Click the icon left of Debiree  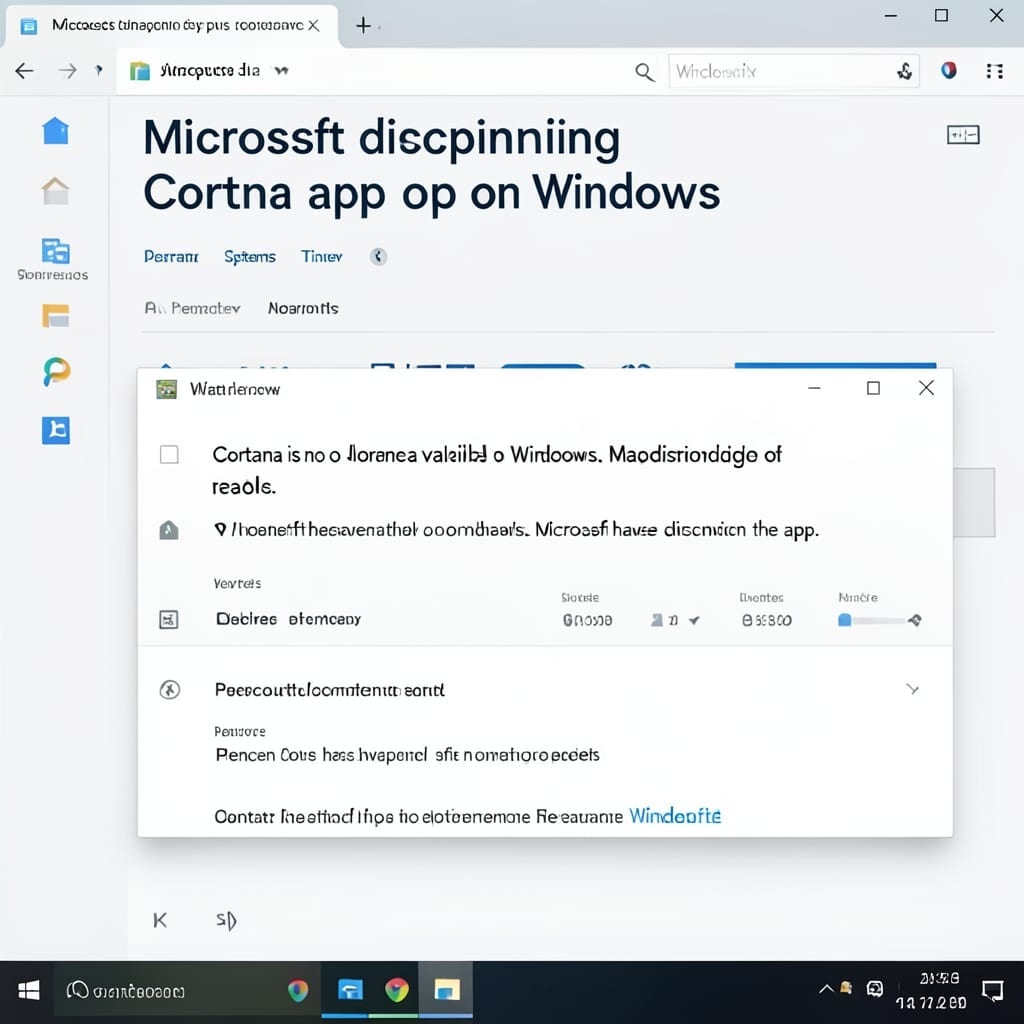tap(168, 619)
